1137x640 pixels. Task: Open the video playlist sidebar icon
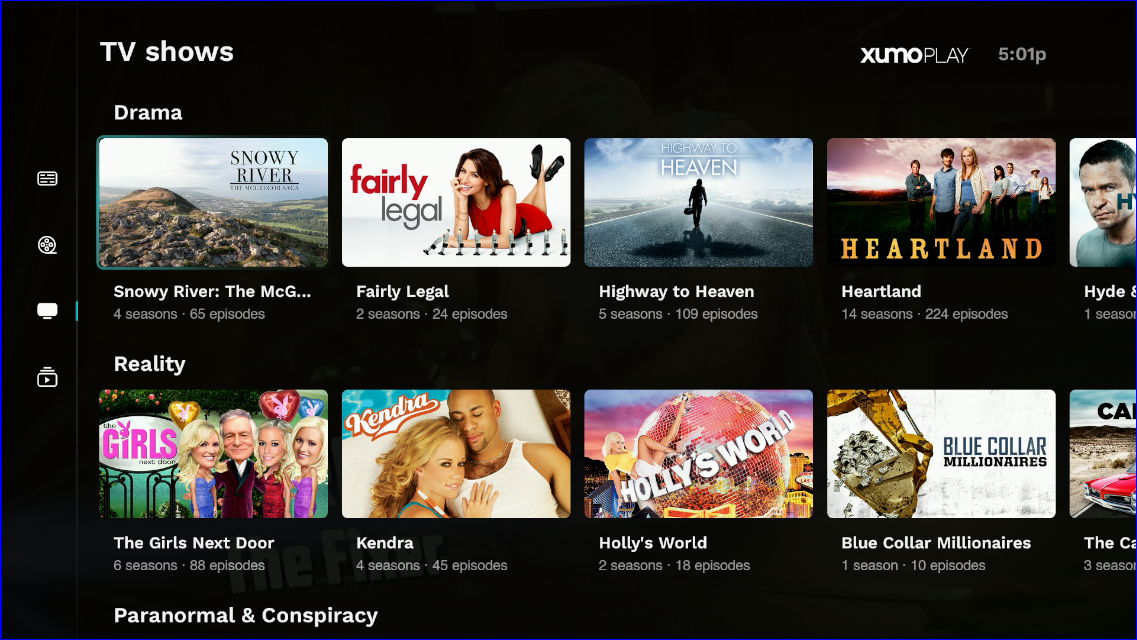47,377
